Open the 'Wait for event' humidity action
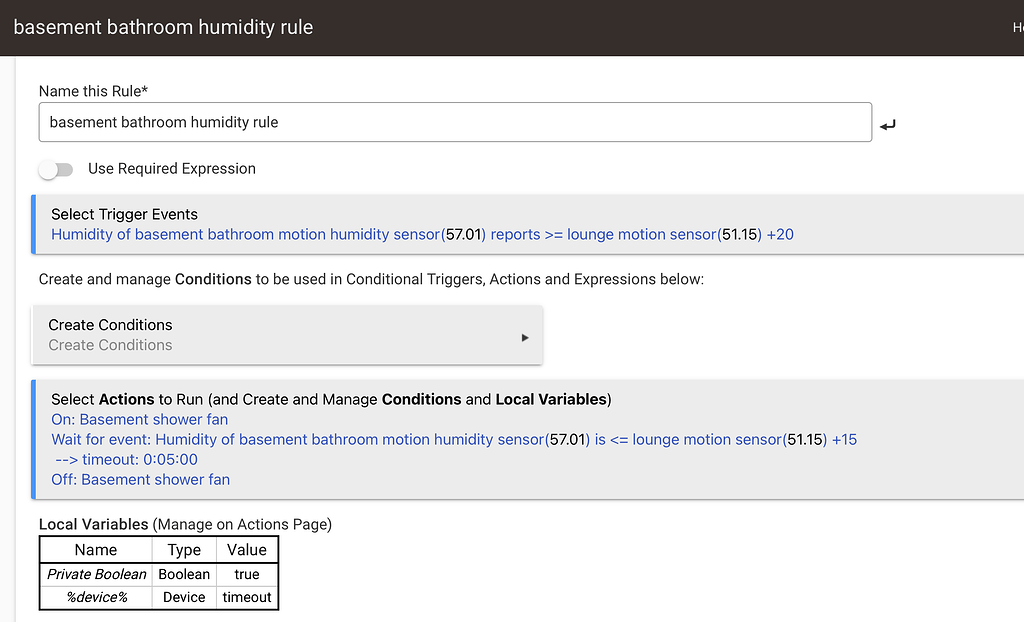The height and width of the screenshot is (622, 1024). pos(450,440)
